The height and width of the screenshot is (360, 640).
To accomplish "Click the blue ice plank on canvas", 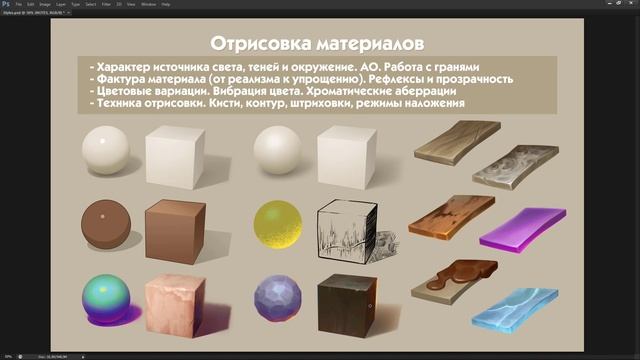I will coord(516,310).
